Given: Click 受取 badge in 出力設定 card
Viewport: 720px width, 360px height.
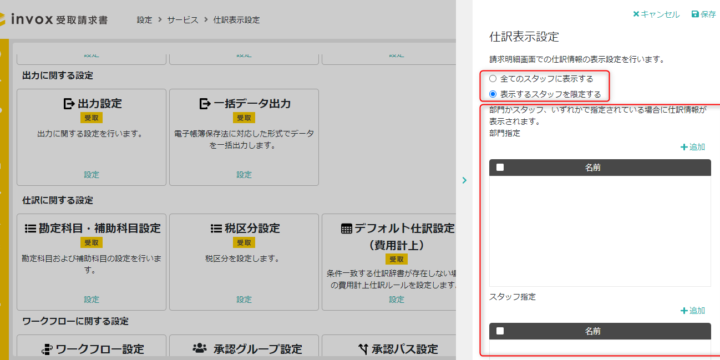Looking at the screenshot, I should 91,118.
